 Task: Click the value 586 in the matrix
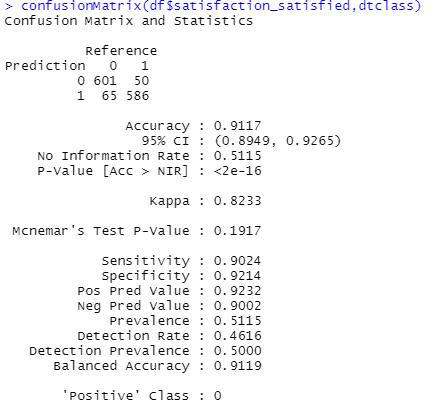tap(138, 96)
